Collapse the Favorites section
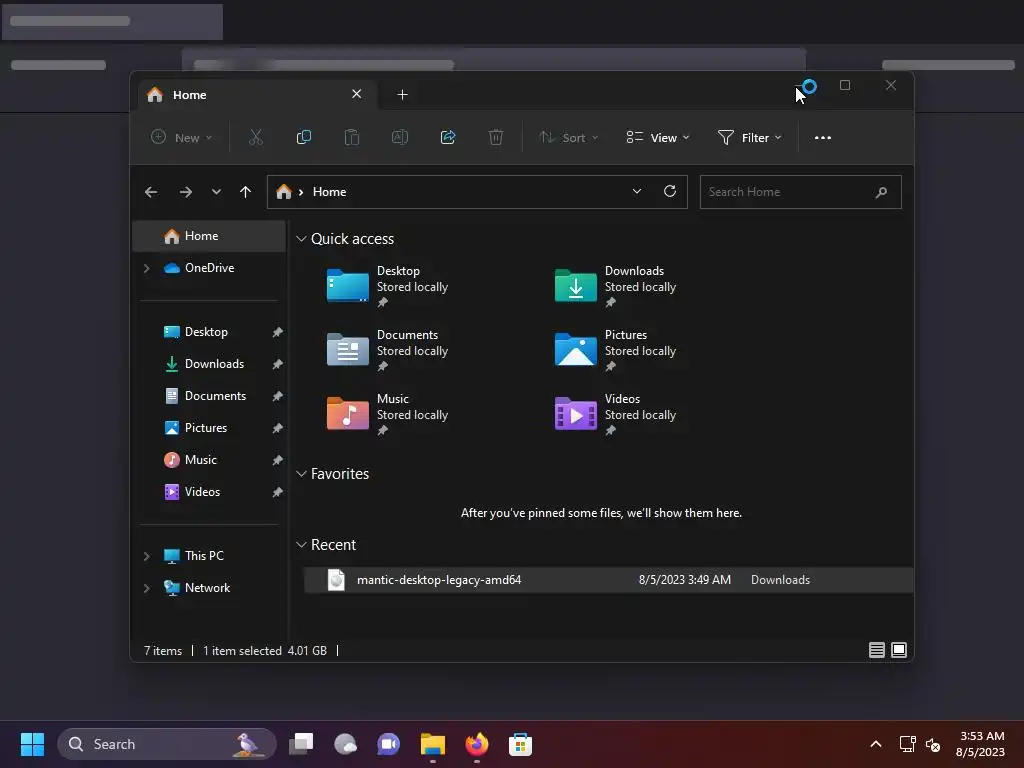The image size is (1024, 768). (x=301, y=474)
